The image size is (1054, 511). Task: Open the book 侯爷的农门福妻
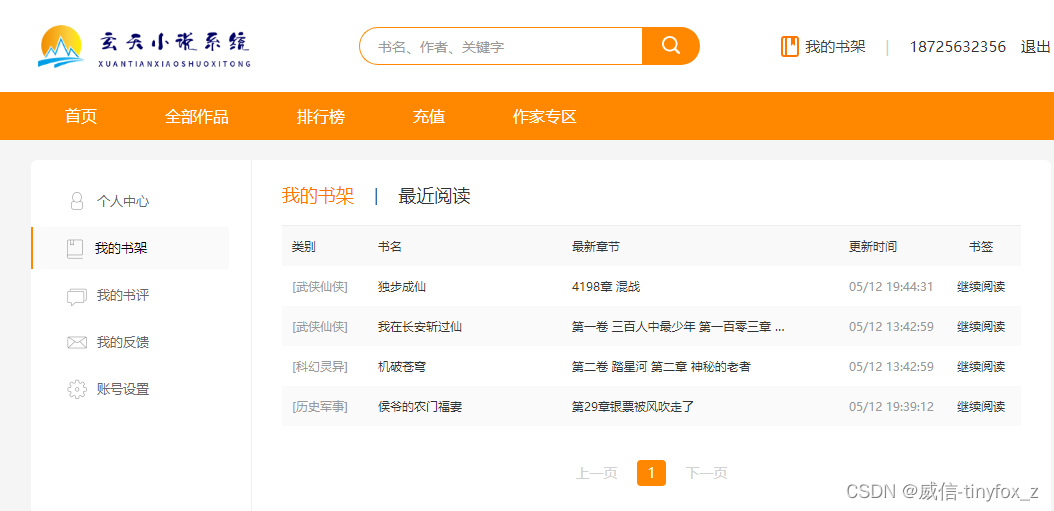pos(420,407)
